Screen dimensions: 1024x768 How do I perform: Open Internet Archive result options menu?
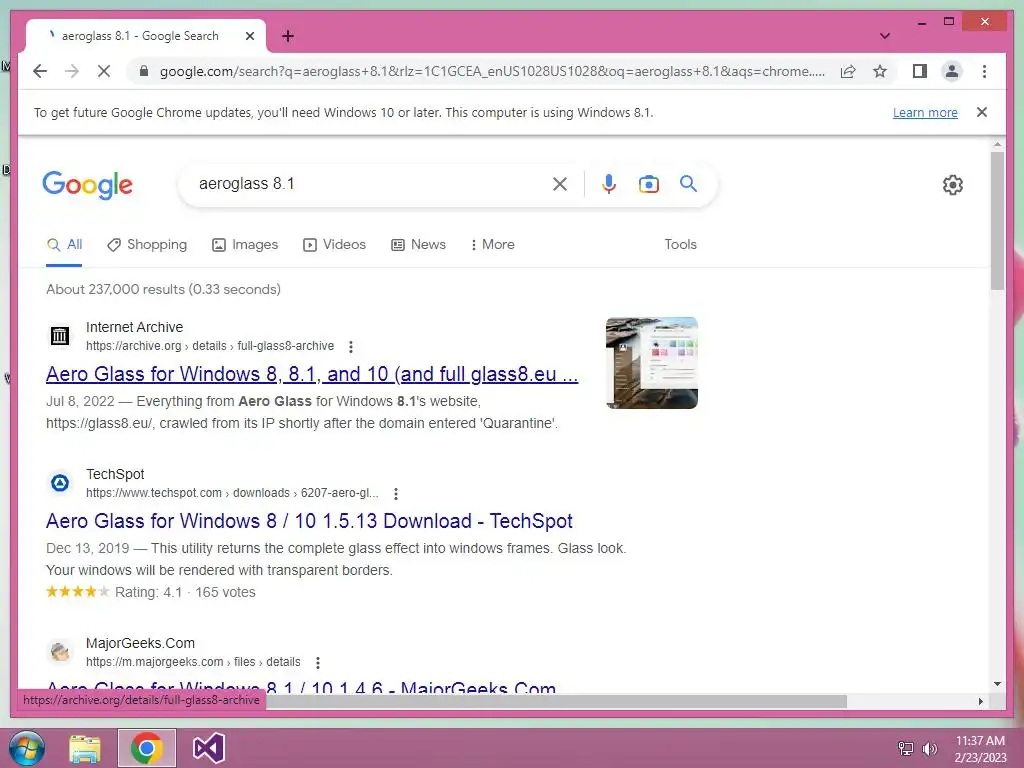click(351, 347)
